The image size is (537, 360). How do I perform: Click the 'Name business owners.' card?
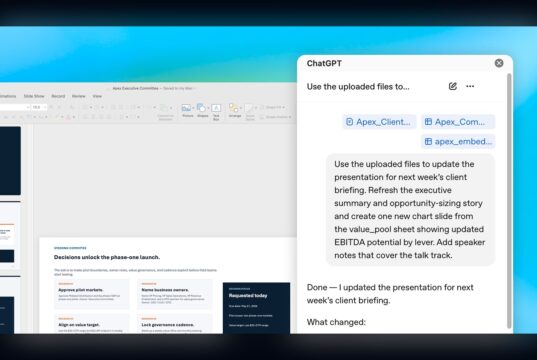pyautogui.click(x=175, y=294)
